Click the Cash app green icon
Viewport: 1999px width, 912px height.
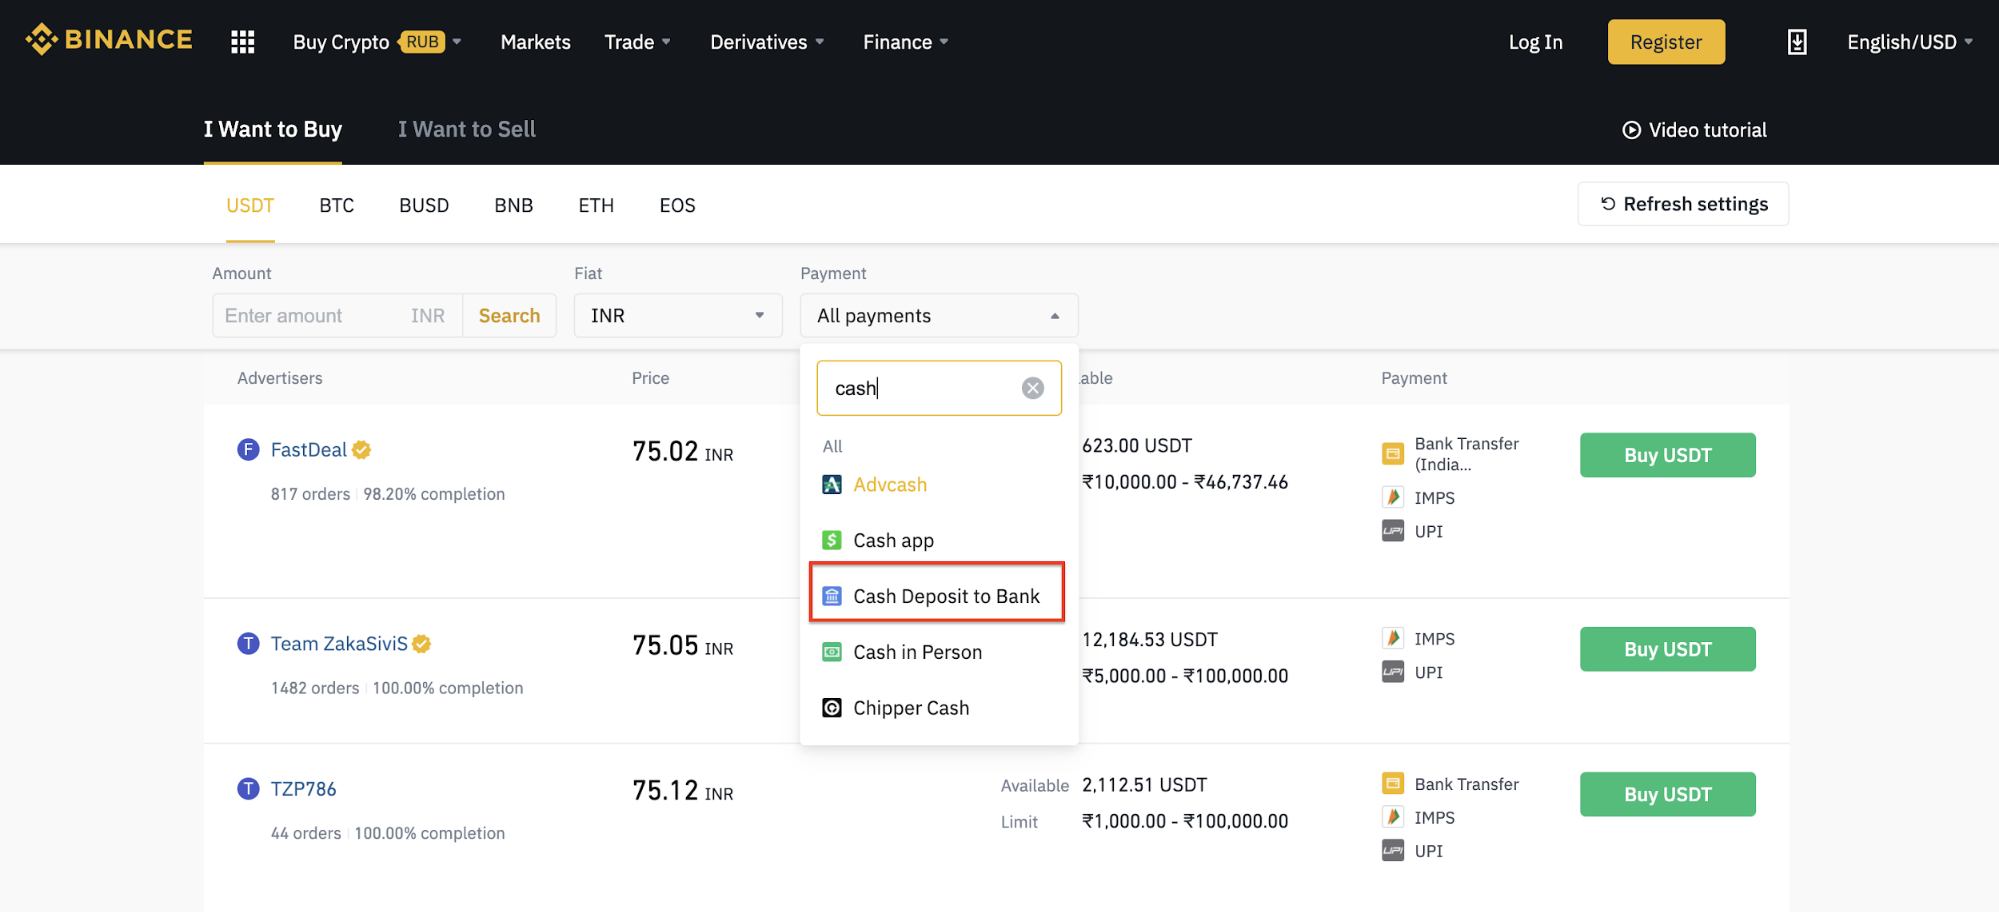click(x=832, y=541)
